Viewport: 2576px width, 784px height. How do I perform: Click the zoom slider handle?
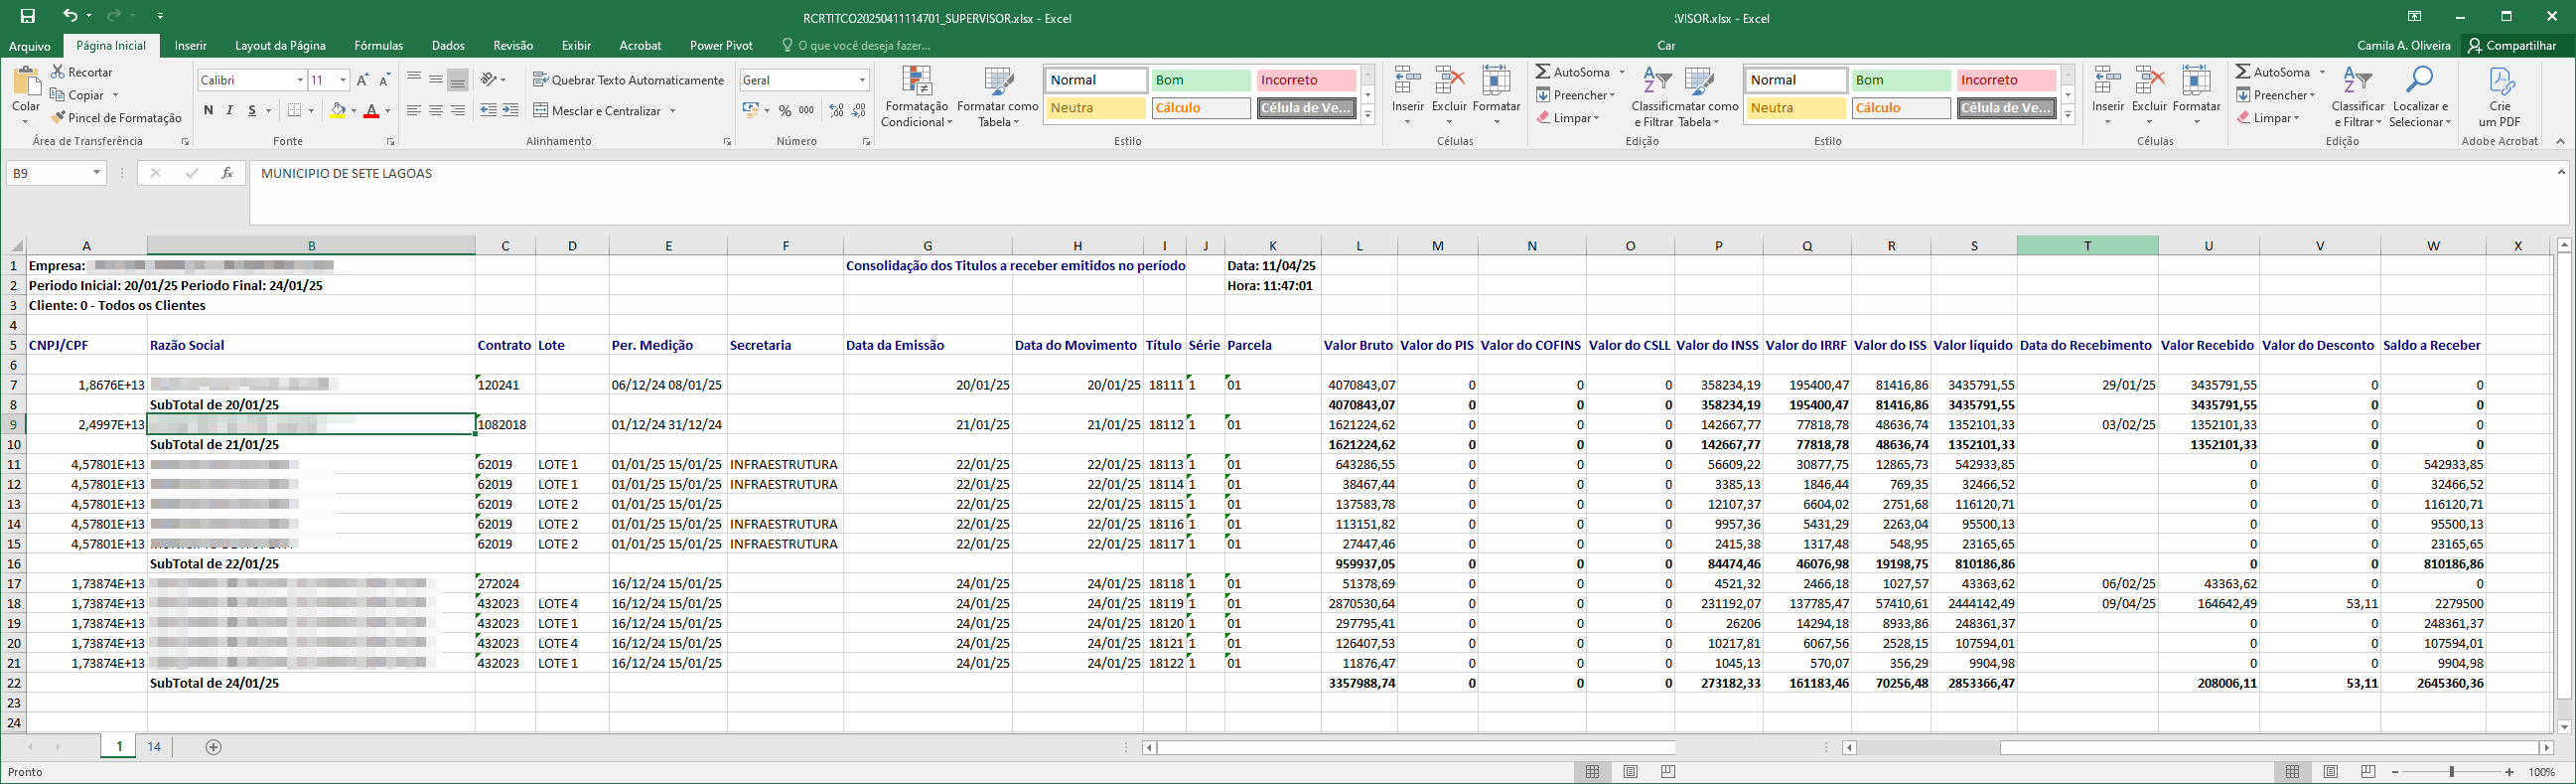tap(2452, 772)
